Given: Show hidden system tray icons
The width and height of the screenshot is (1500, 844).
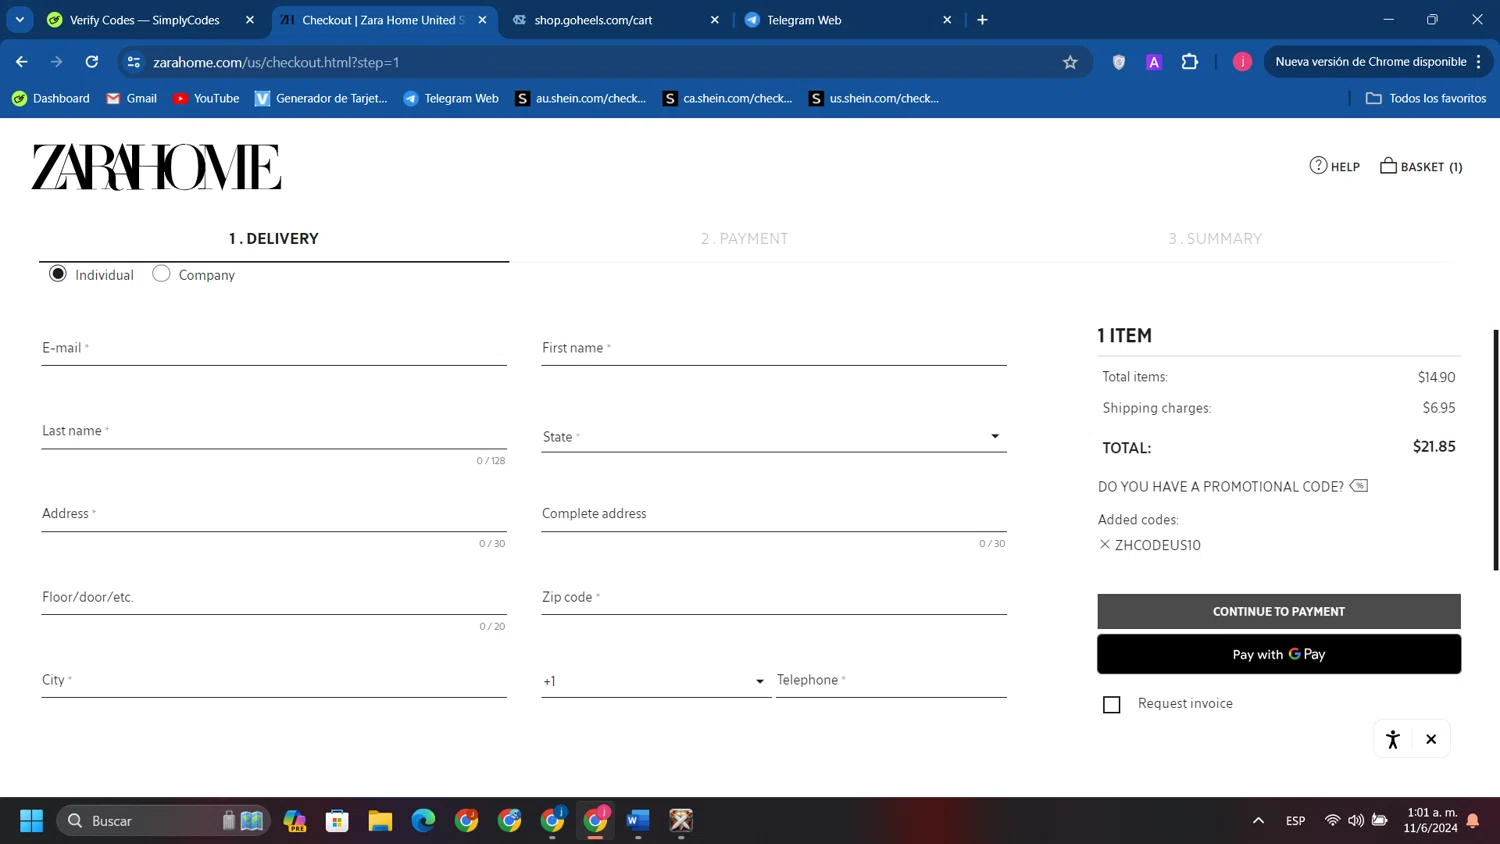Looking at the screenshot, I should click(1258, 821).
